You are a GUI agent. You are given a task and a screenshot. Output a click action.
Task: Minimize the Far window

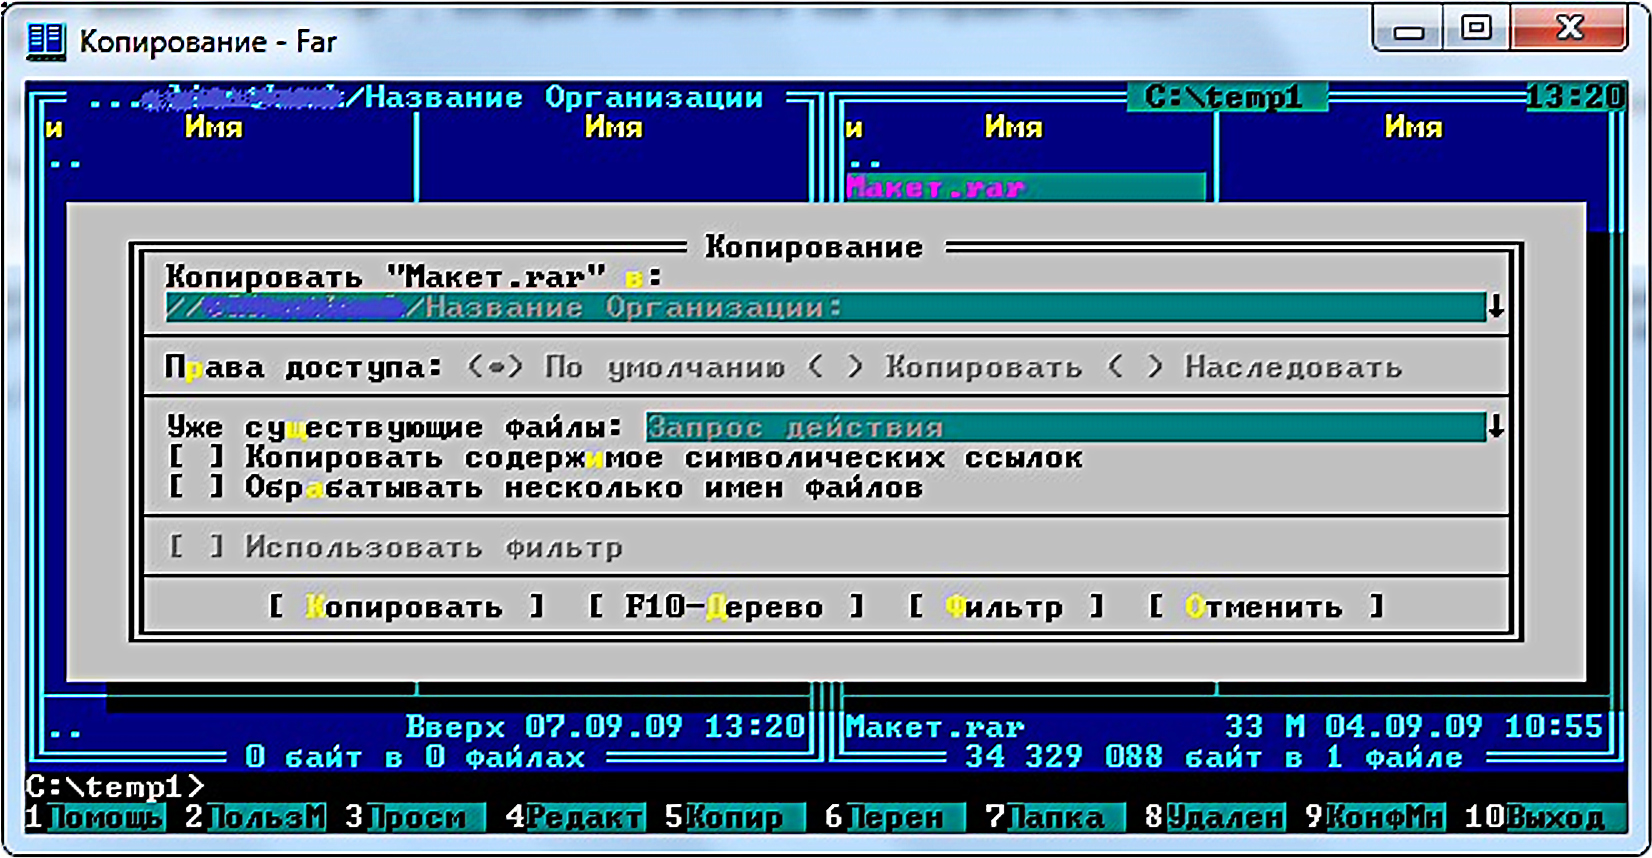point(1408,30)
